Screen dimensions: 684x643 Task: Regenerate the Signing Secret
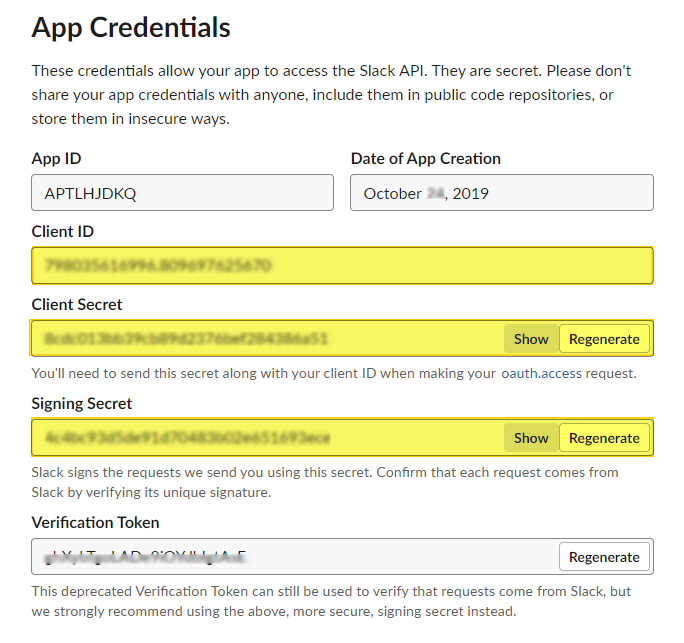click(604, 438)
